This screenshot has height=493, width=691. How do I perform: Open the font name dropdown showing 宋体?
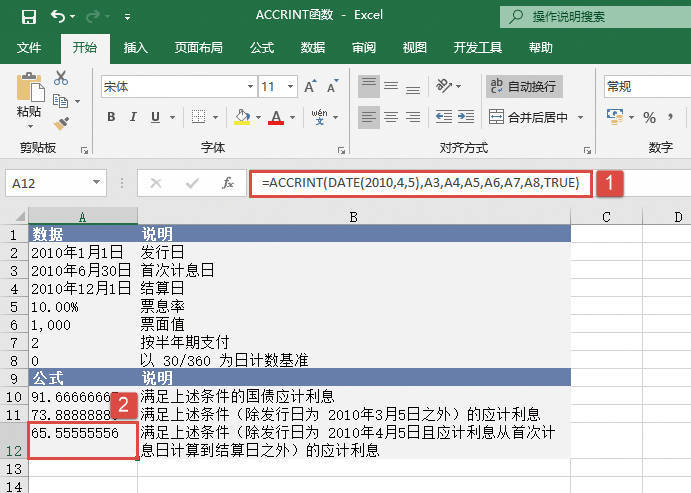(x=250, y=86)
